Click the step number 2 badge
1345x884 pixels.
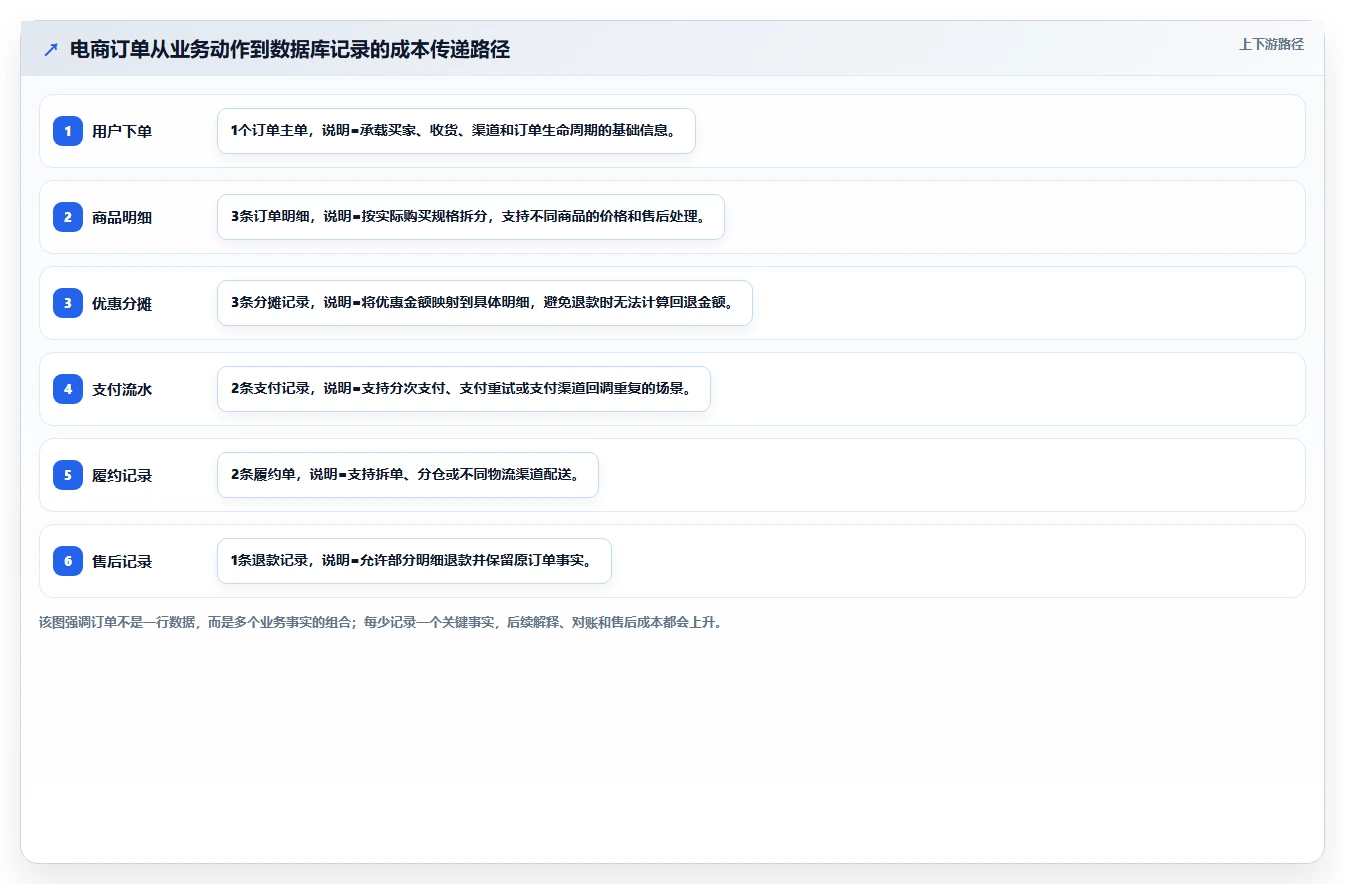(68, 217)
